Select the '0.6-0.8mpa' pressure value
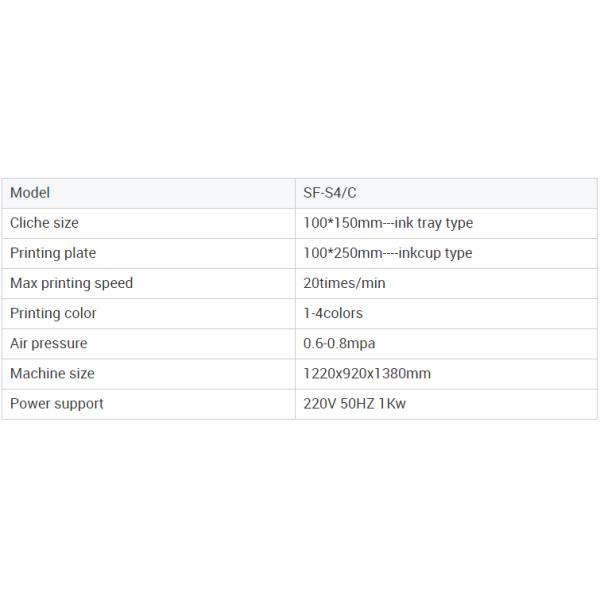Image resolution: width=600 pixels, height=600 pixels. point(339,343)
